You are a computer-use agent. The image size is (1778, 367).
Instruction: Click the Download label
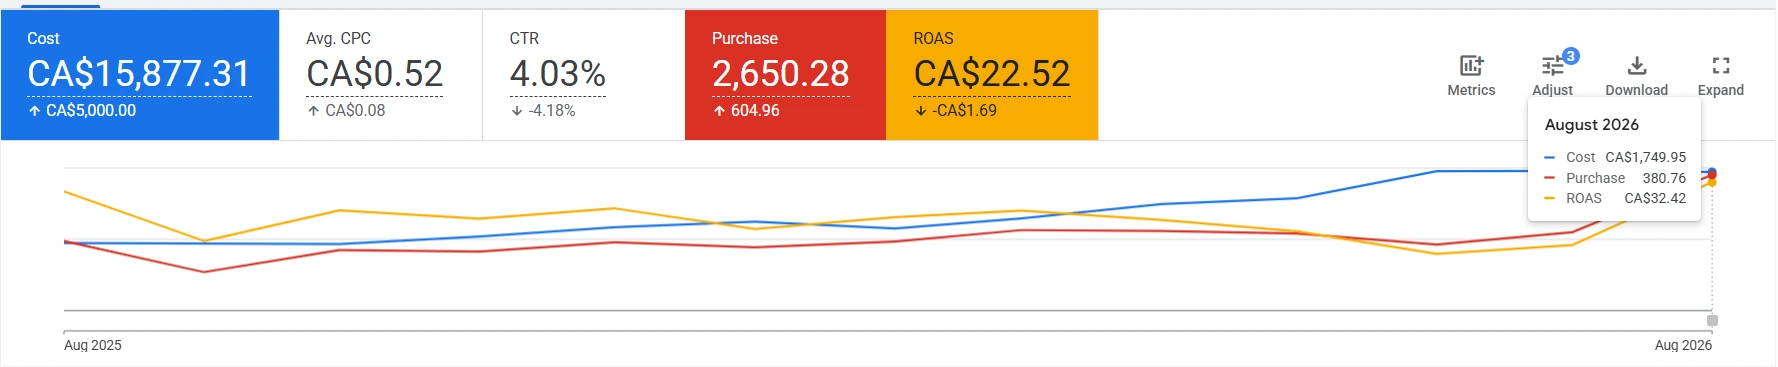point(1636,90)
